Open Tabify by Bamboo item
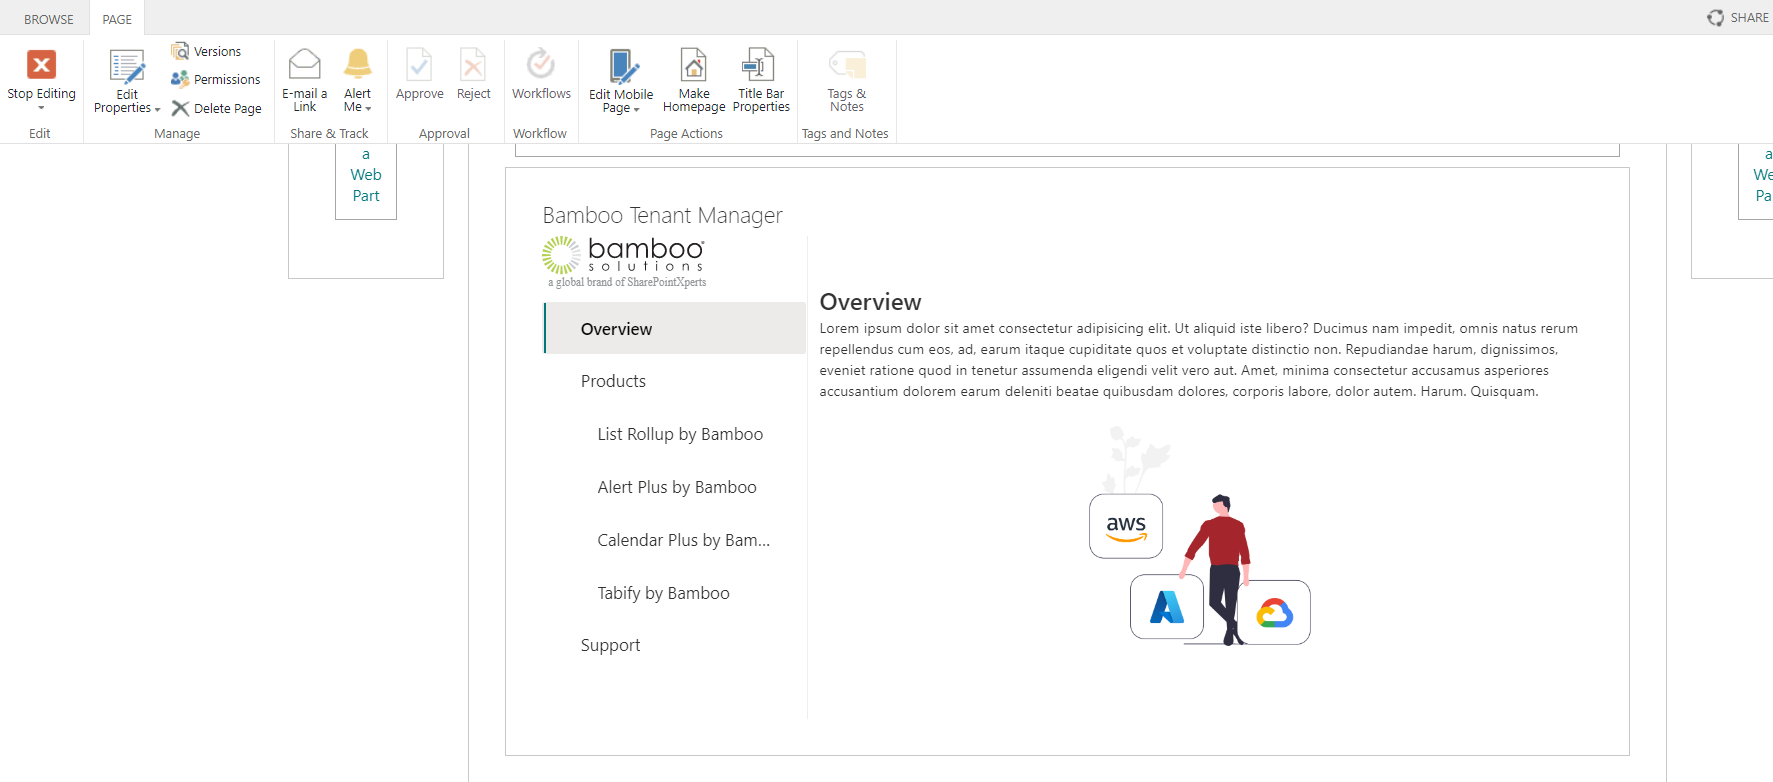The height and width of the screenshot is (782, 1773). pos(663,593)
